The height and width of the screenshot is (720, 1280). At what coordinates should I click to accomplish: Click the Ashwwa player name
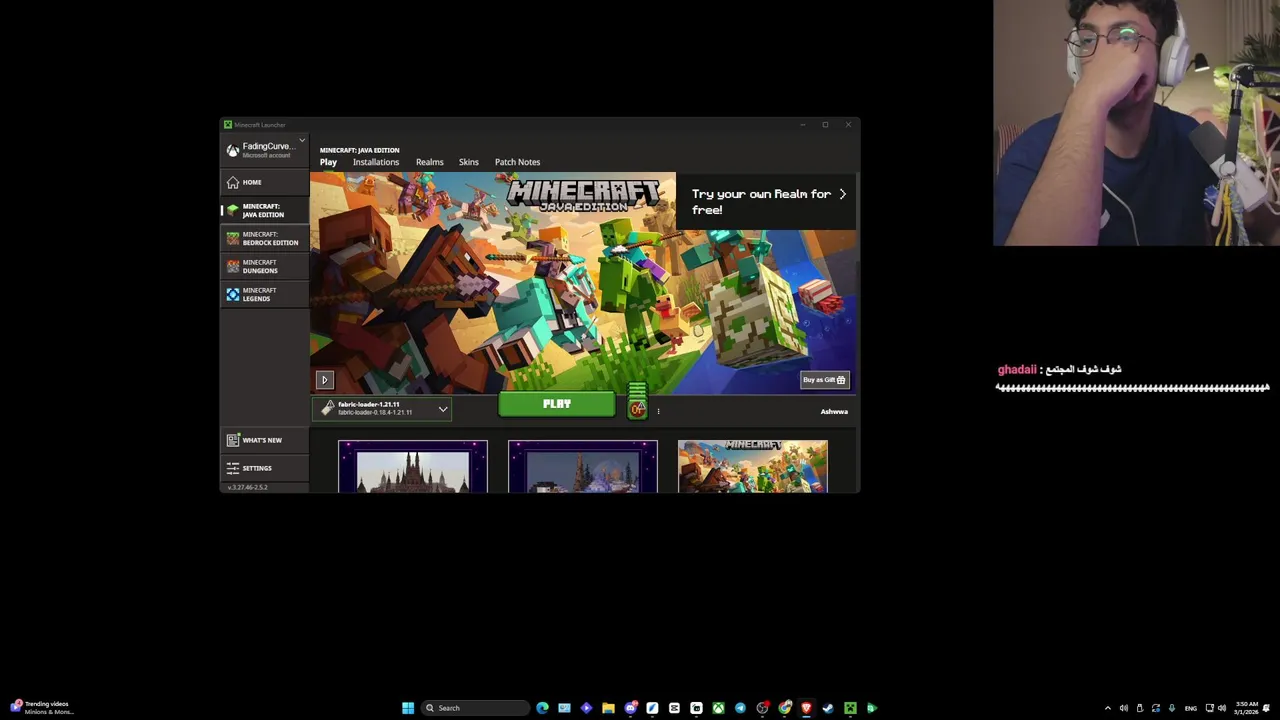(834, 411)
